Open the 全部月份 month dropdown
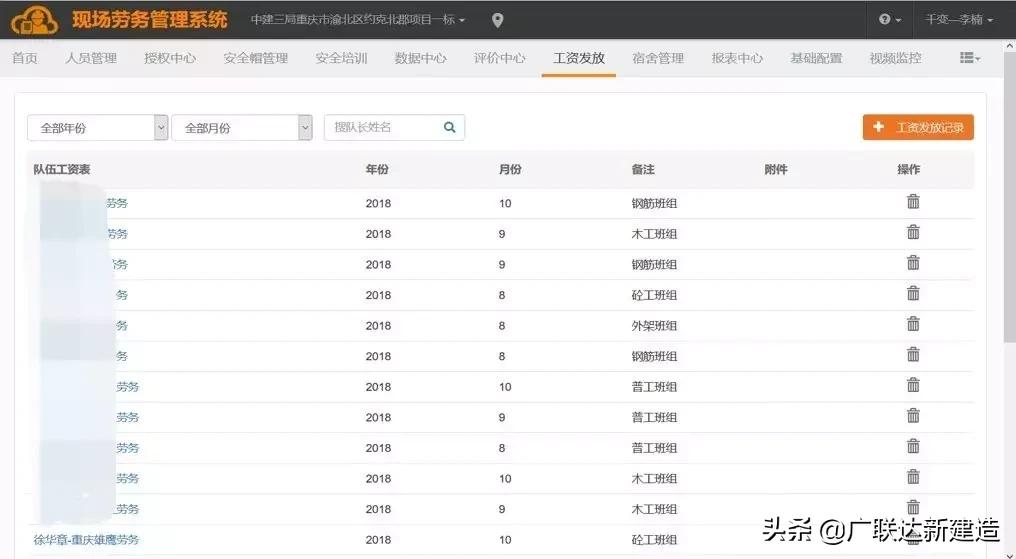The width and height of the screenshot is (1016, 559). coord(242,128)
